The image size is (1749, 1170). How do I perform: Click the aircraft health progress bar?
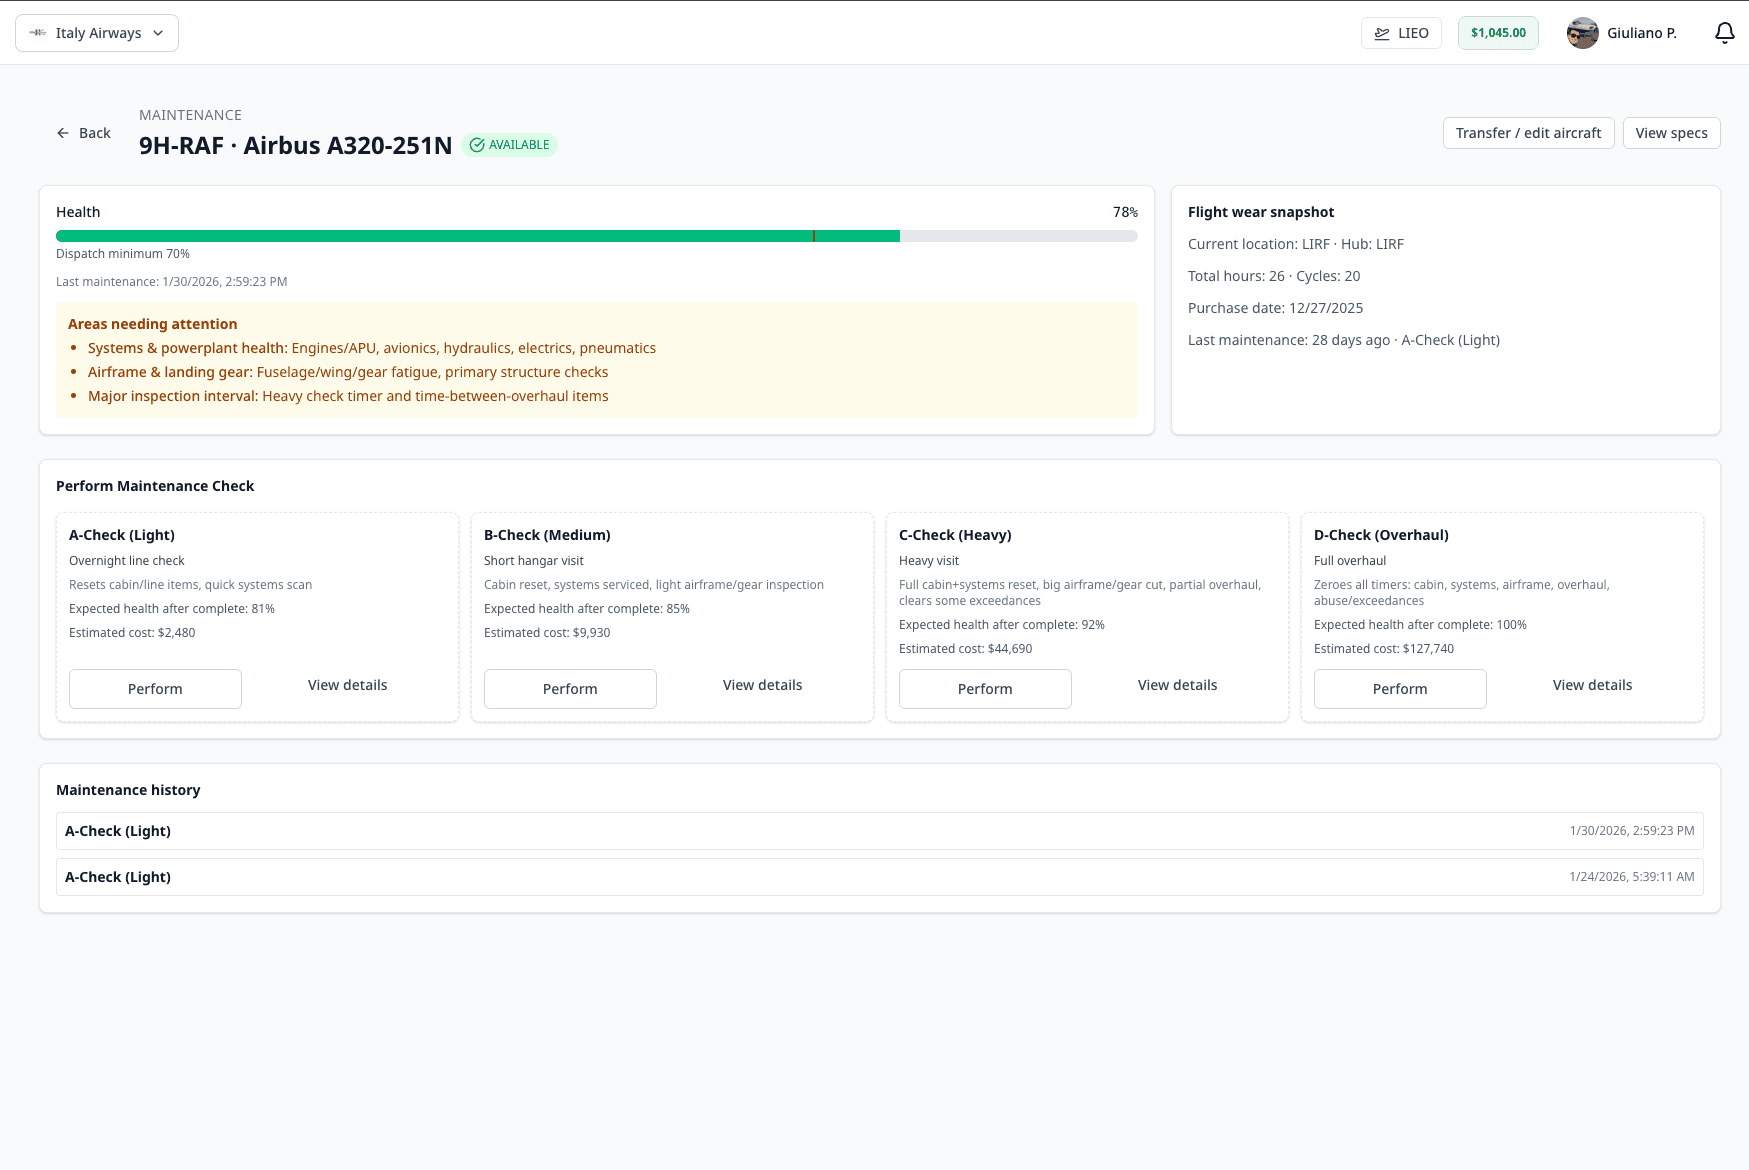[x=596, y=236]
